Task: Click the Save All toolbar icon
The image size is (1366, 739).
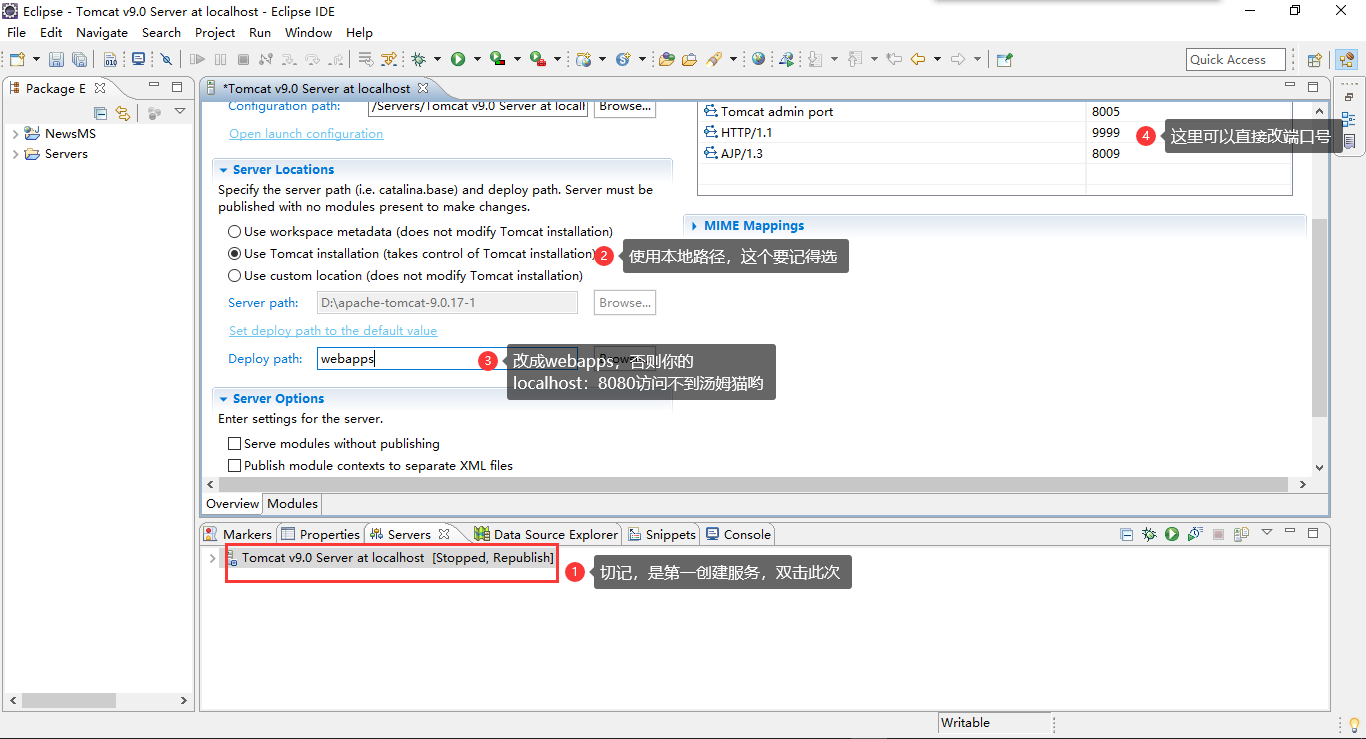Action: [x=78, y=59]
